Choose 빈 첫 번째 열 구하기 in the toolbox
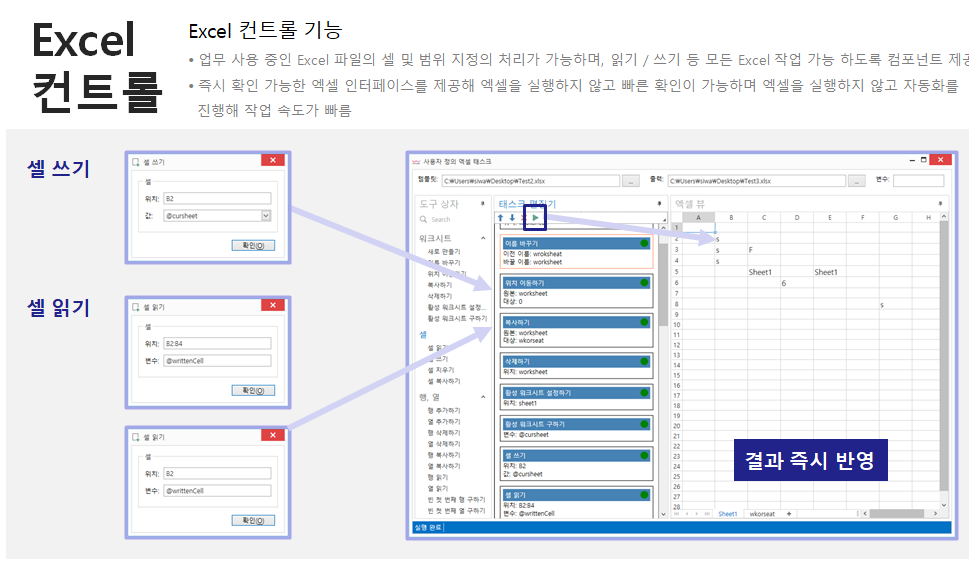This screenshot has width=969, height=569. tap(456, 510)
